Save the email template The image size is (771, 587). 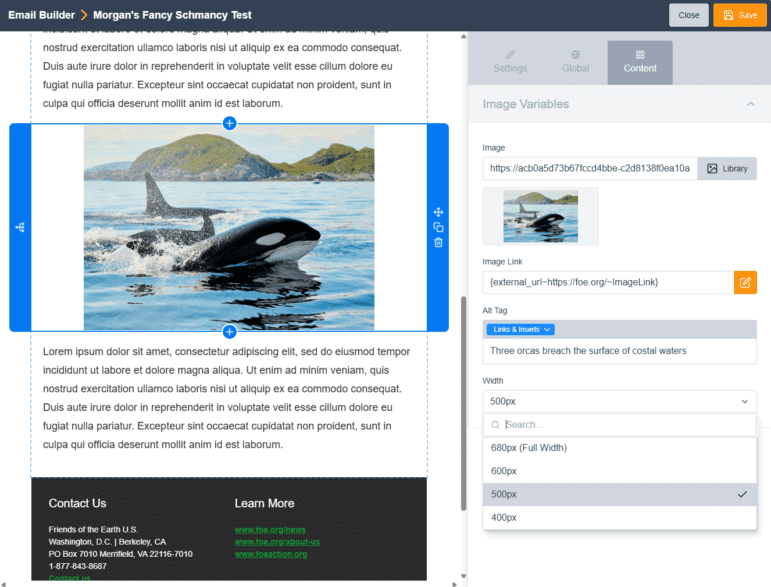point(740,15)
